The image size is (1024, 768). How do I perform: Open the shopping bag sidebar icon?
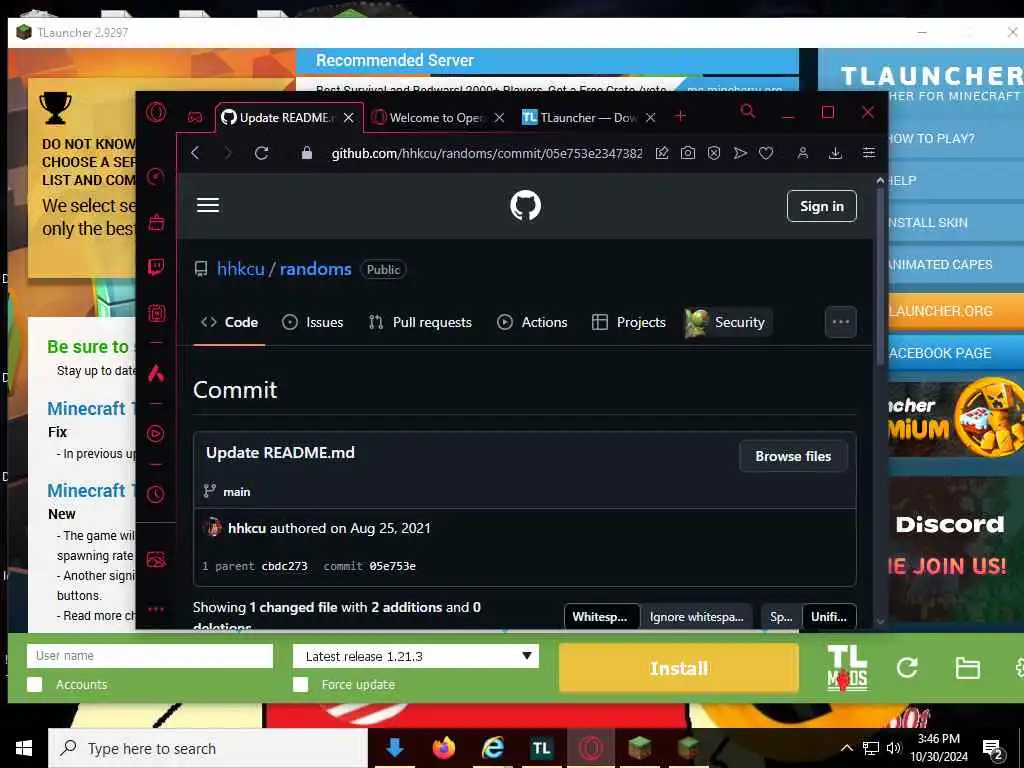click(156, 222)
